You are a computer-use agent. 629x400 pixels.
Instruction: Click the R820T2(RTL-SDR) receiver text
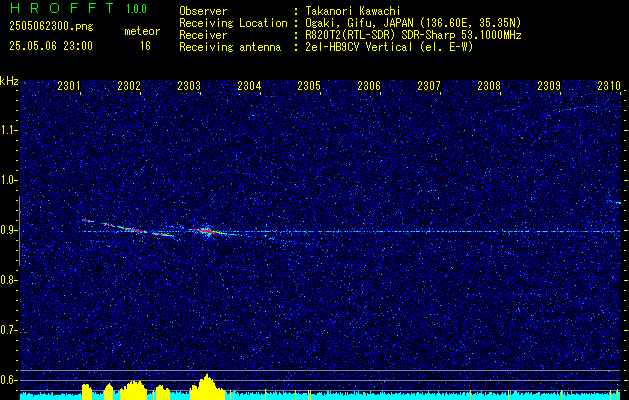(x=413, y=35)
